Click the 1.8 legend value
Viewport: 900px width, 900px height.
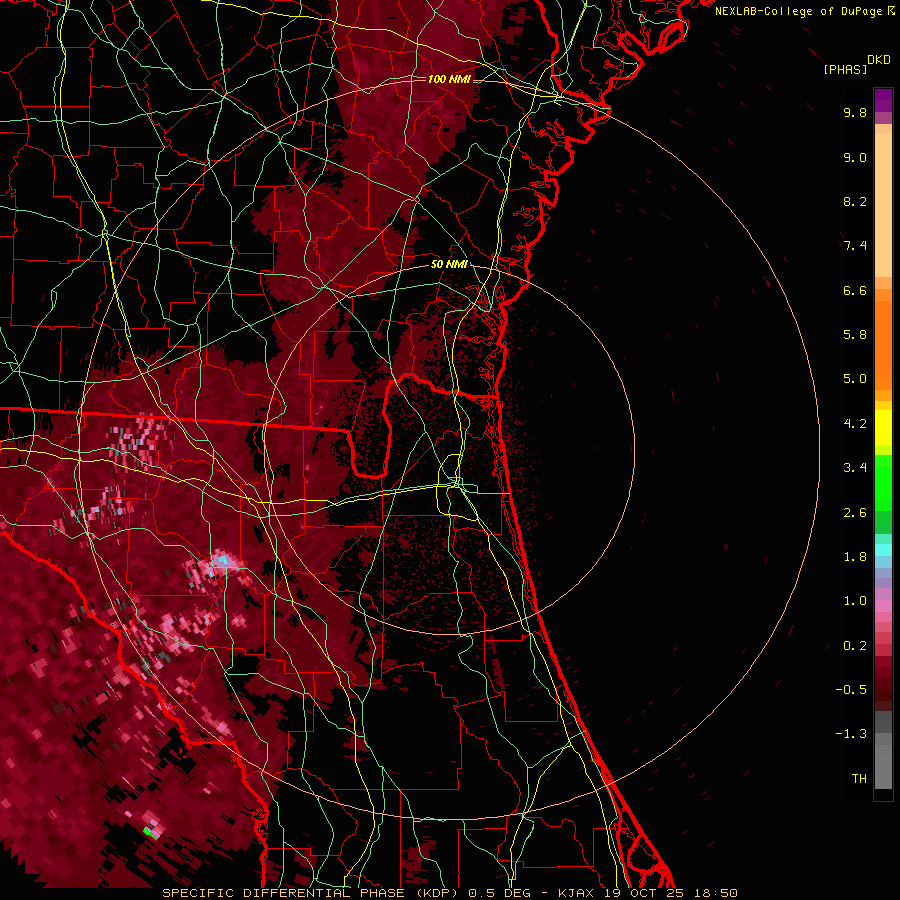pos(855,557)
